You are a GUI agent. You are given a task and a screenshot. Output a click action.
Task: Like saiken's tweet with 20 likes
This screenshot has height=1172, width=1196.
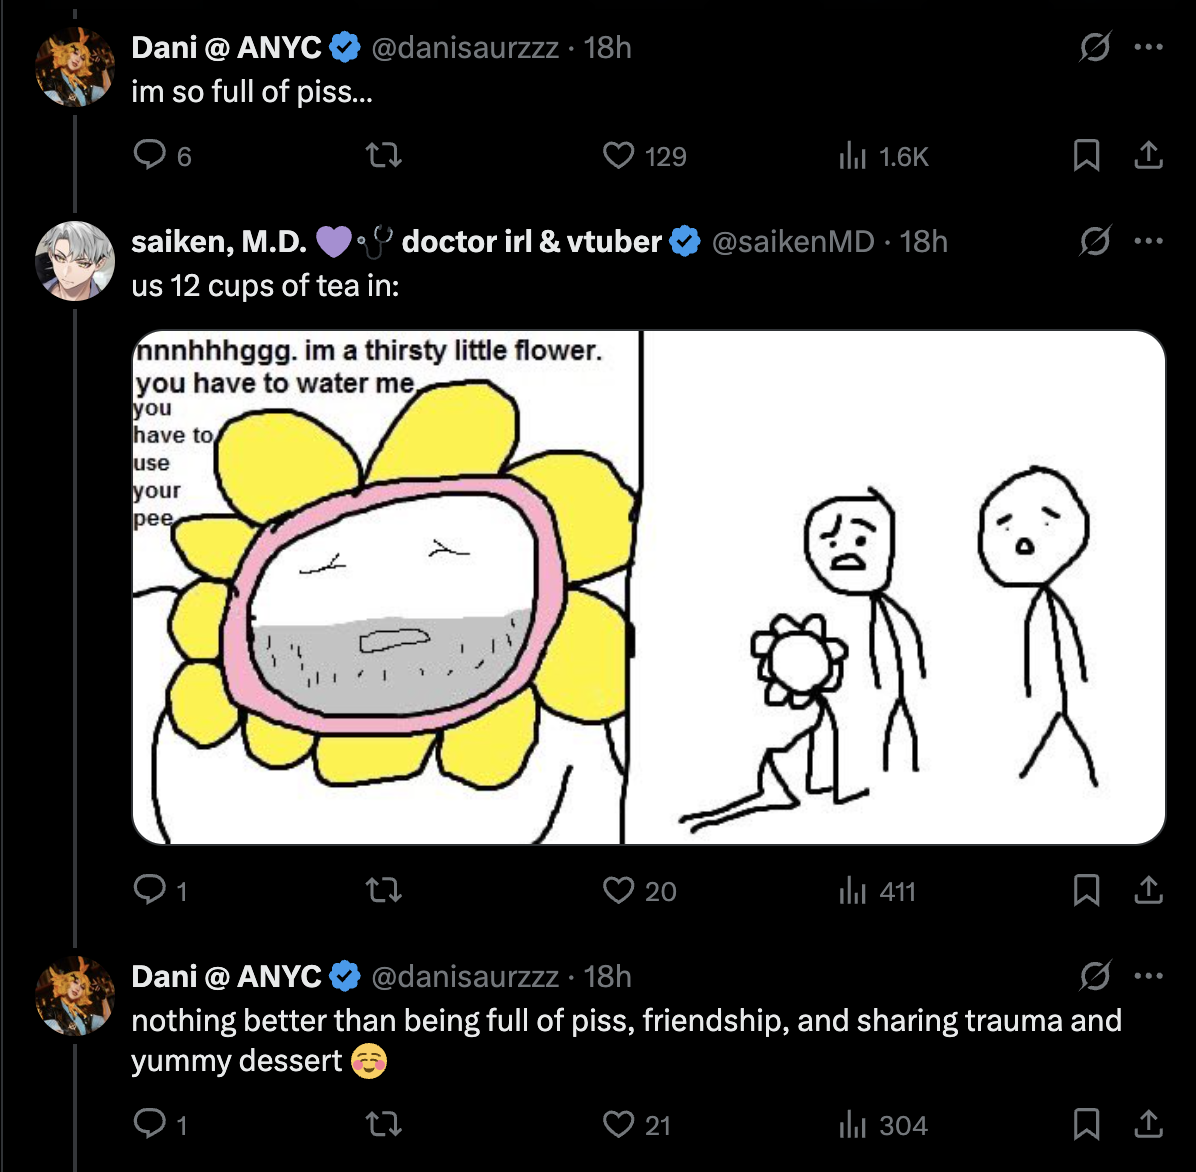click(x=619, y=890)
